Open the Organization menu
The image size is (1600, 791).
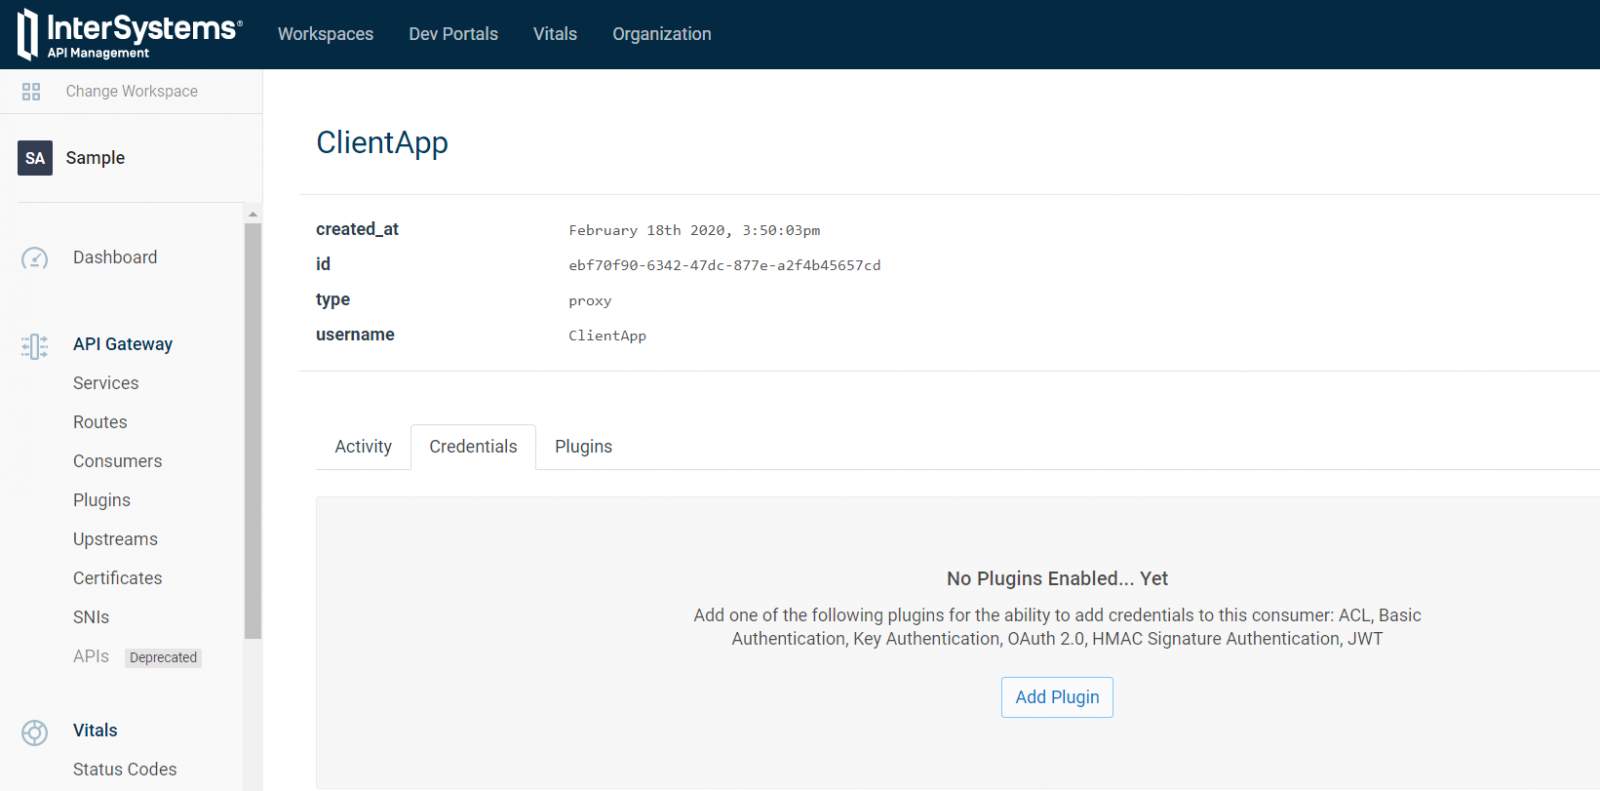661,34
